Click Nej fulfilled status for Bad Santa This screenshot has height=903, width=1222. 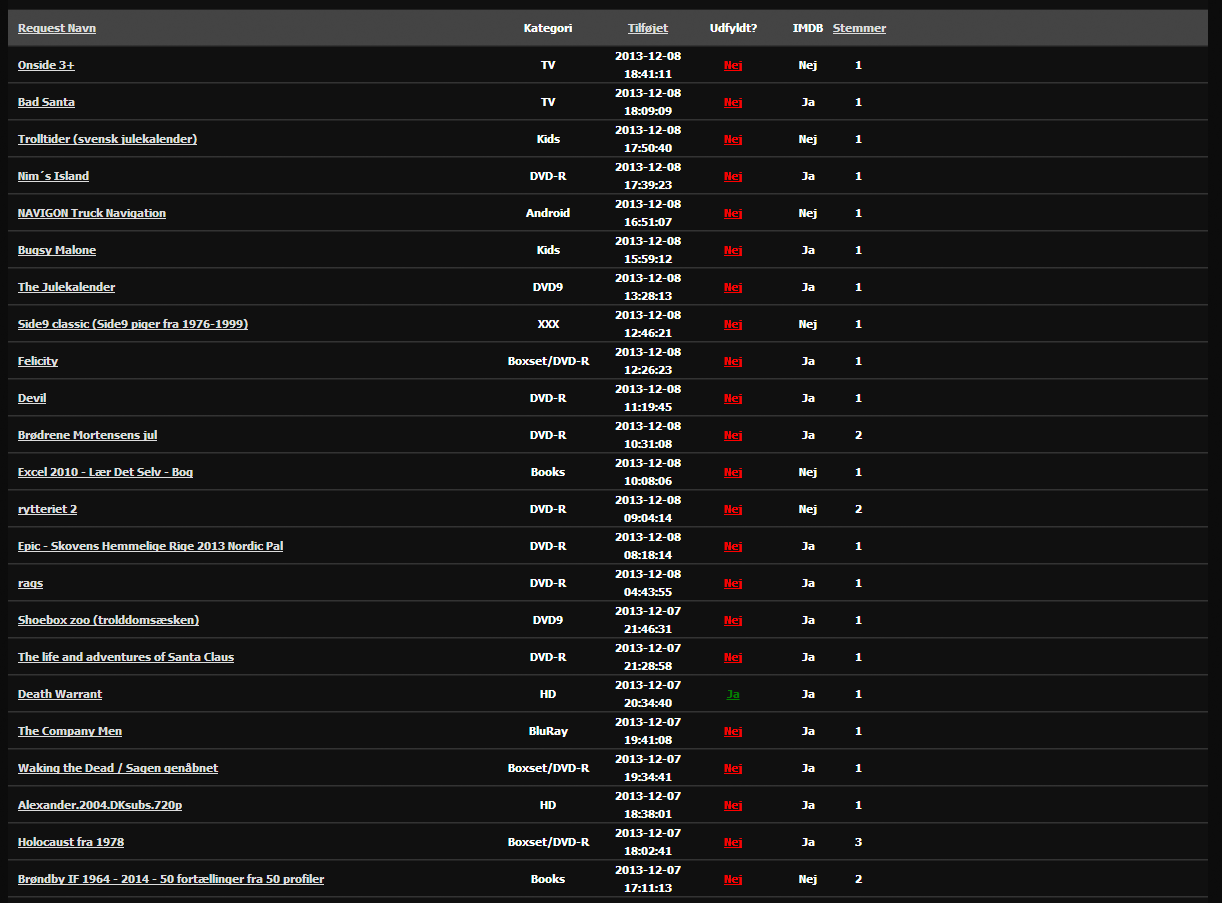[x=733, y=102]
